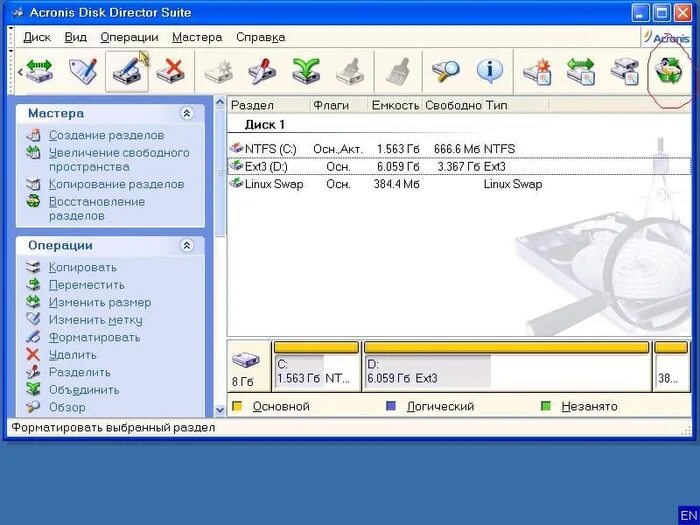Click the icon beside Копировать in Операции panel
This screenshot has height=525, width=700.
[x=33, y=267]
